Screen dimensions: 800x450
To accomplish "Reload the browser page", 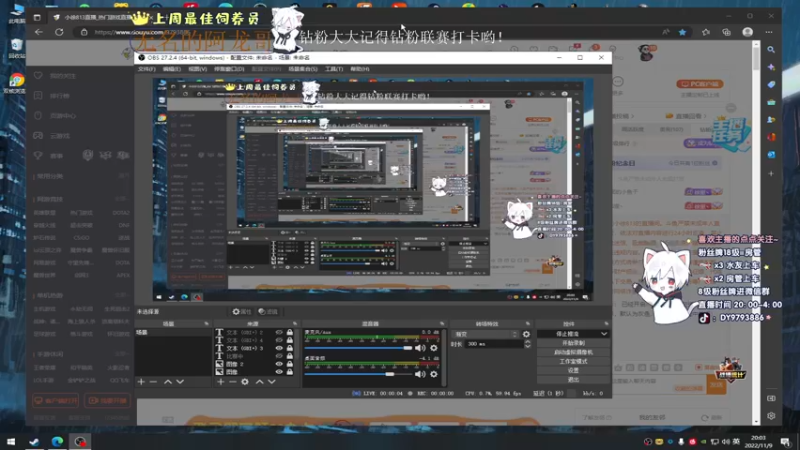I will click(59, 32).
